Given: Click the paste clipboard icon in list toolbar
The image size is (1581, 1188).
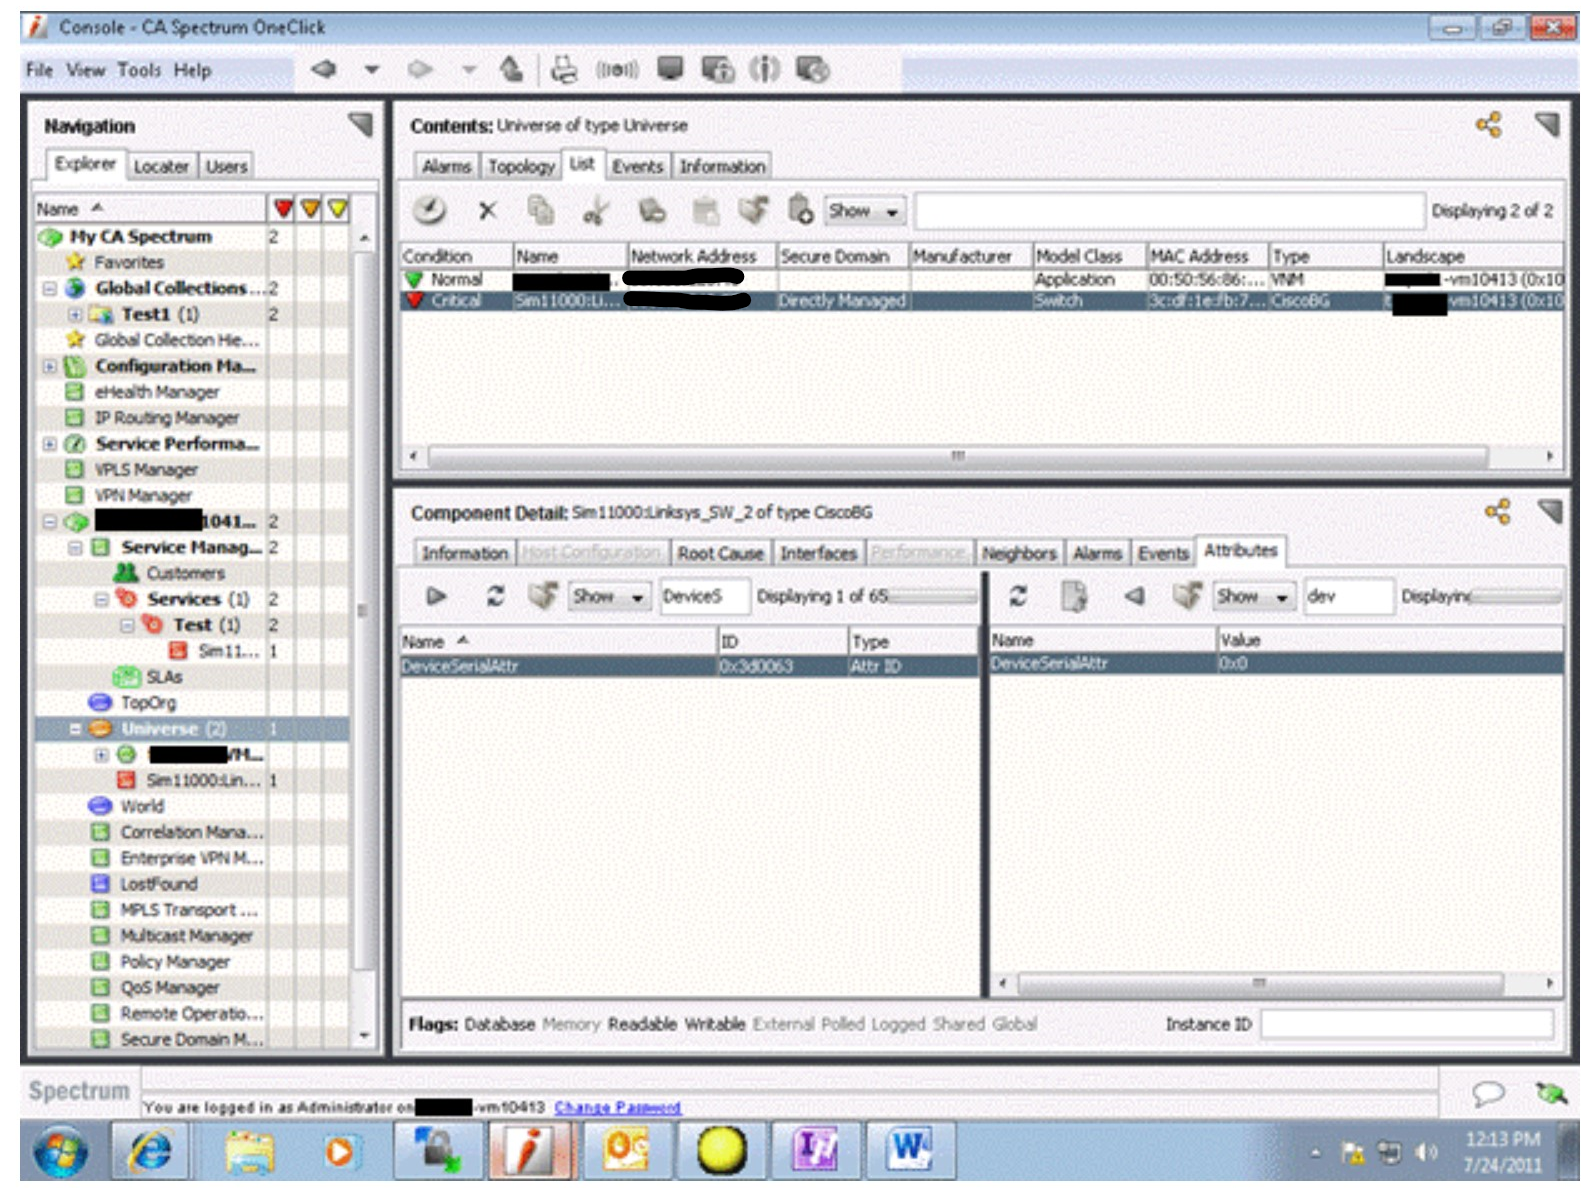Looking at the screenshot, I should (x=705, y=210).
